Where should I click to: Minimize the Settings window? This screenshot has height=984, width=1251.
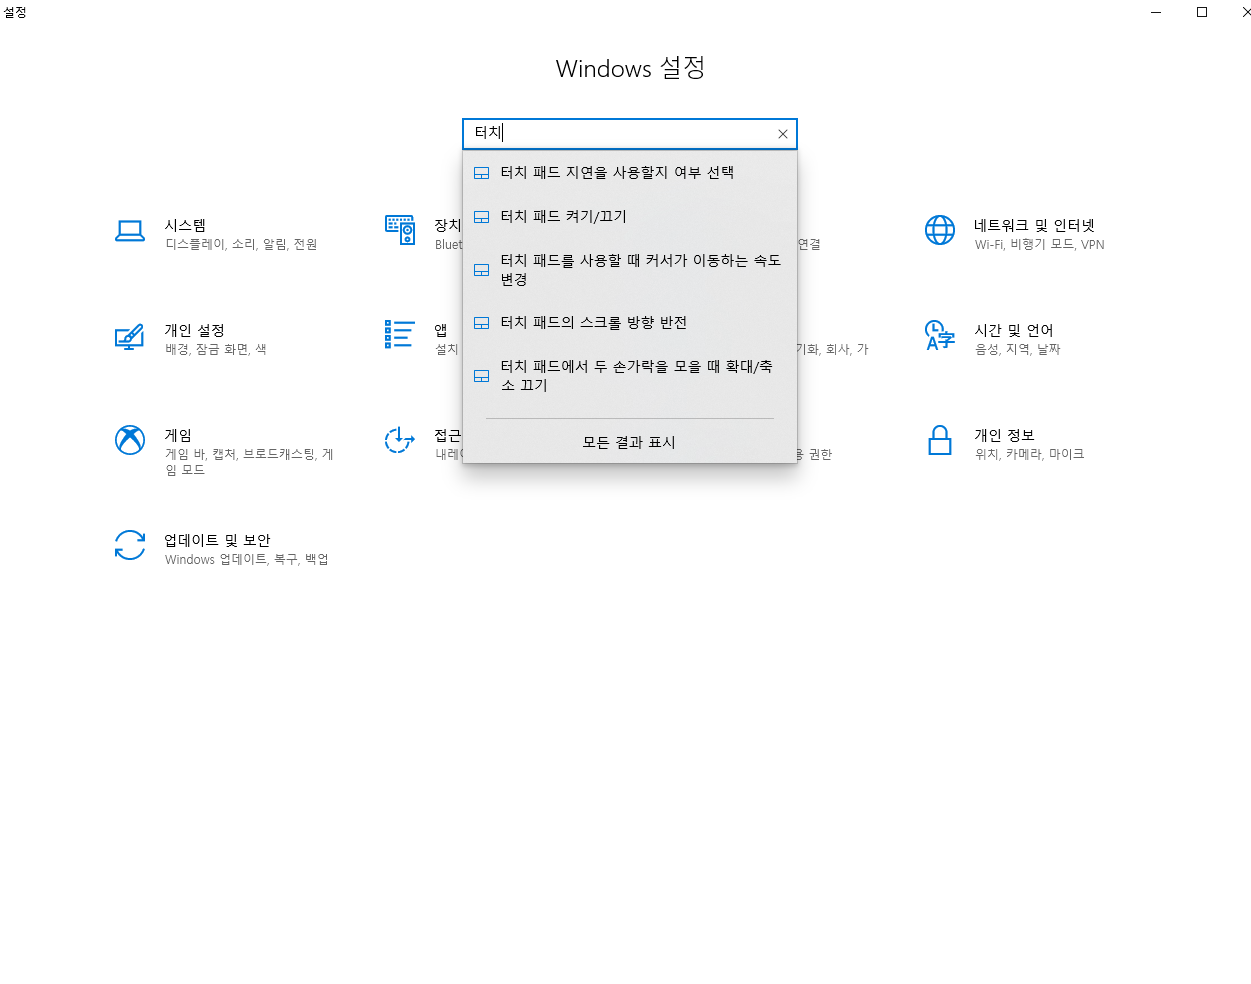click(1155, 12)
